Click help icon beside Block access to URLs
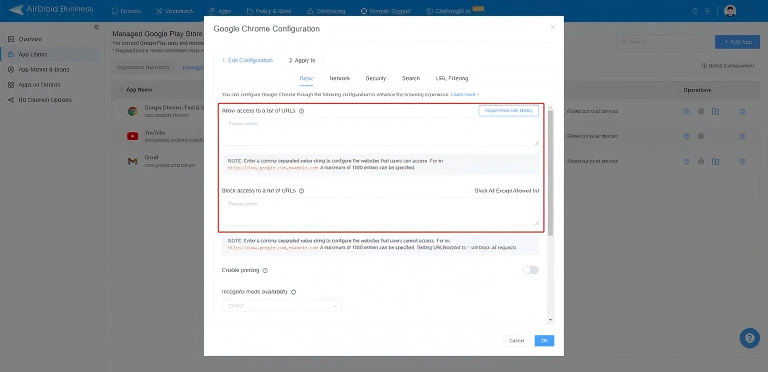This screenshot has height=372, width=768. 301,191
